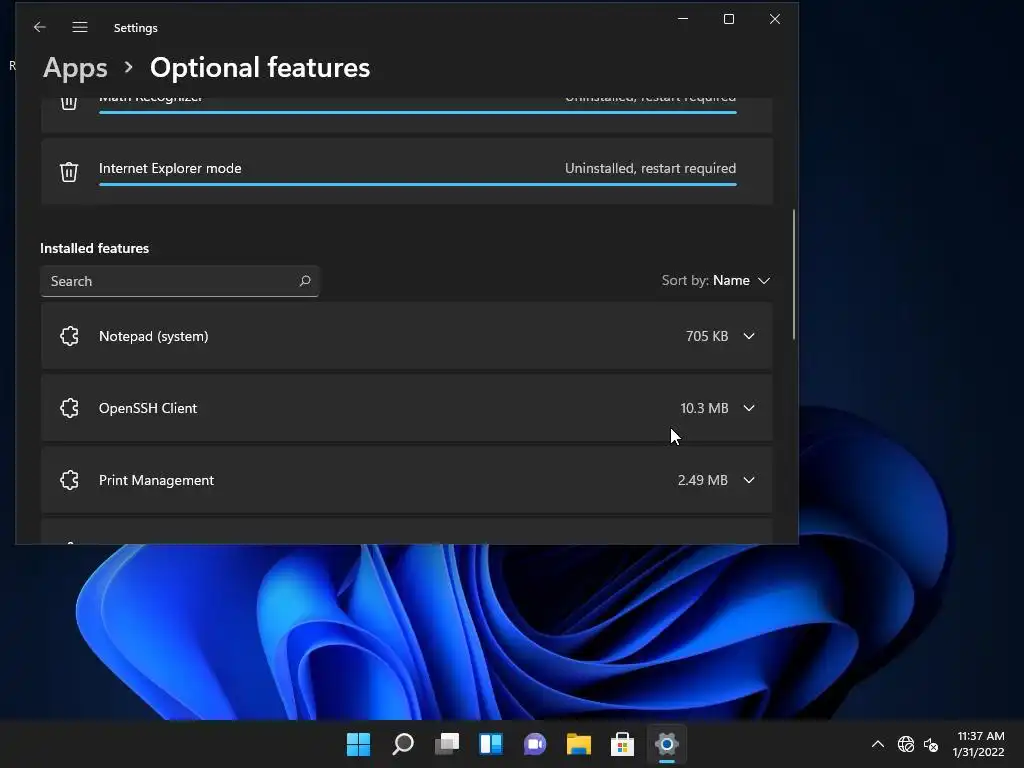This screenshot has width=1024, height=768.
Task: Maximize the Settings window
Action: pos(729,19)
